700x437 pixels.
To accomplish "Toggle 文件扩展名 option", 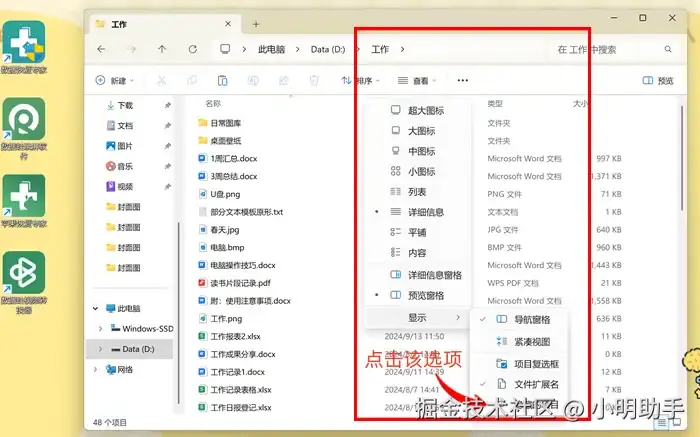I will coord(520,384).
